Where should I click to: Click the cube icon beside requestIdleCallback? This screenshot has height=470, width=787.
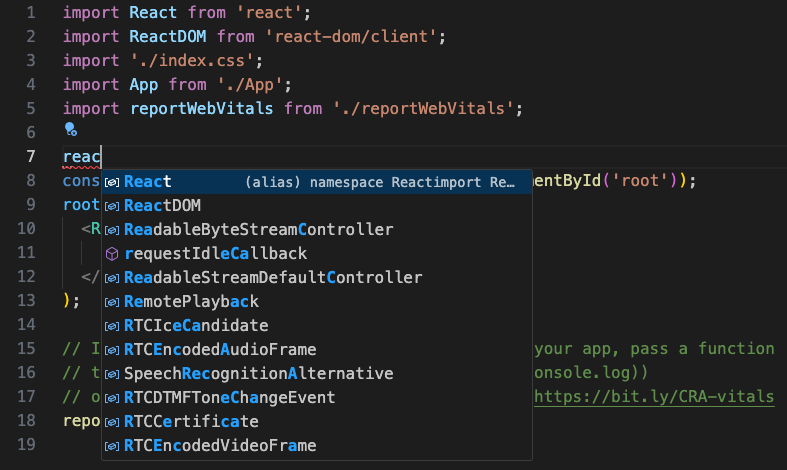click(112, 254)
